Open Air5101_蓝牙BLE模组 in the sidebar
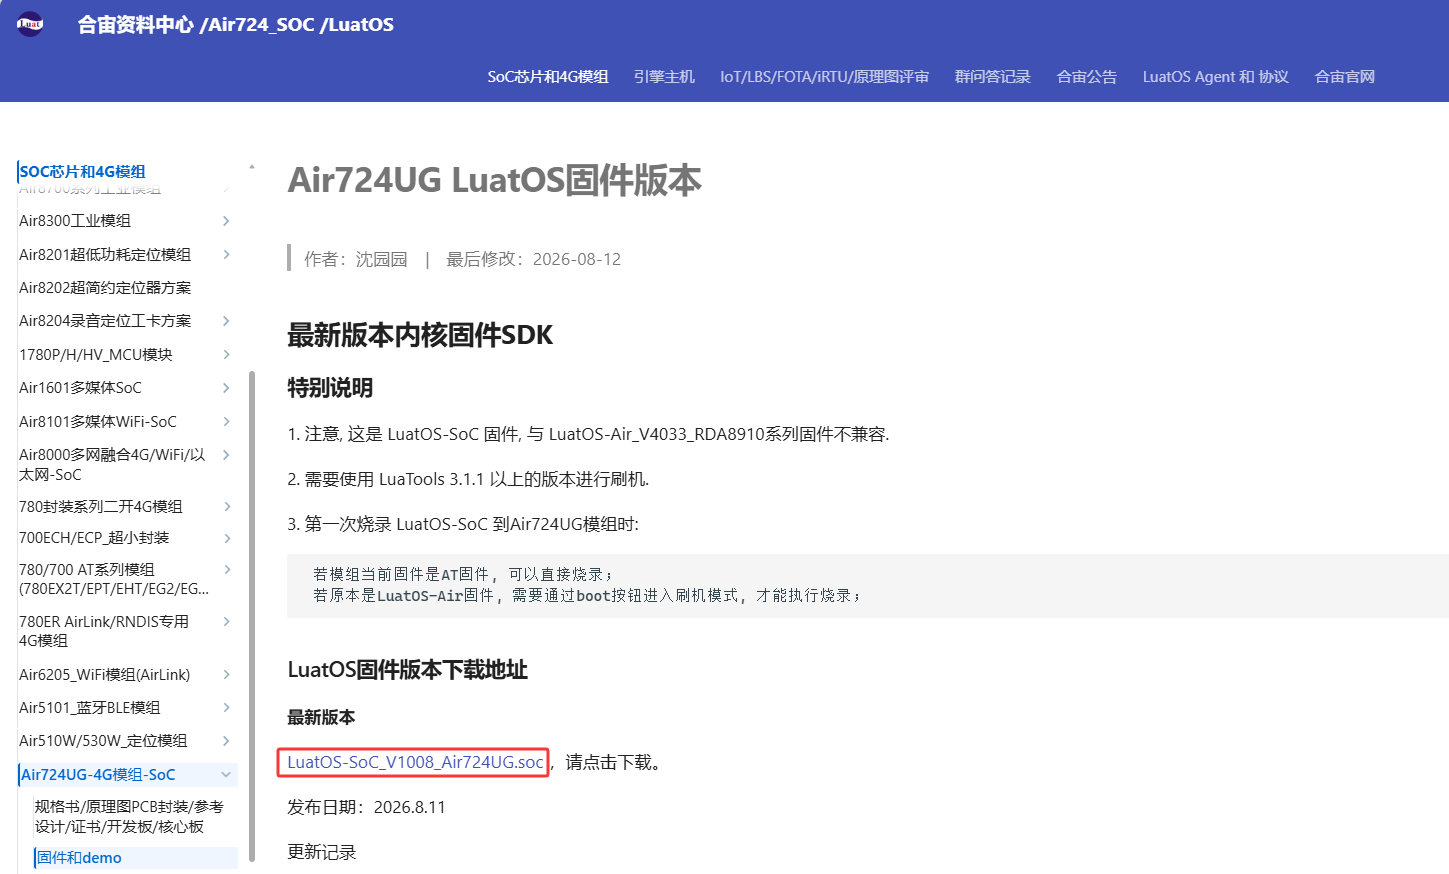This screenshot has width=1449, height=874. click(90, 708)
